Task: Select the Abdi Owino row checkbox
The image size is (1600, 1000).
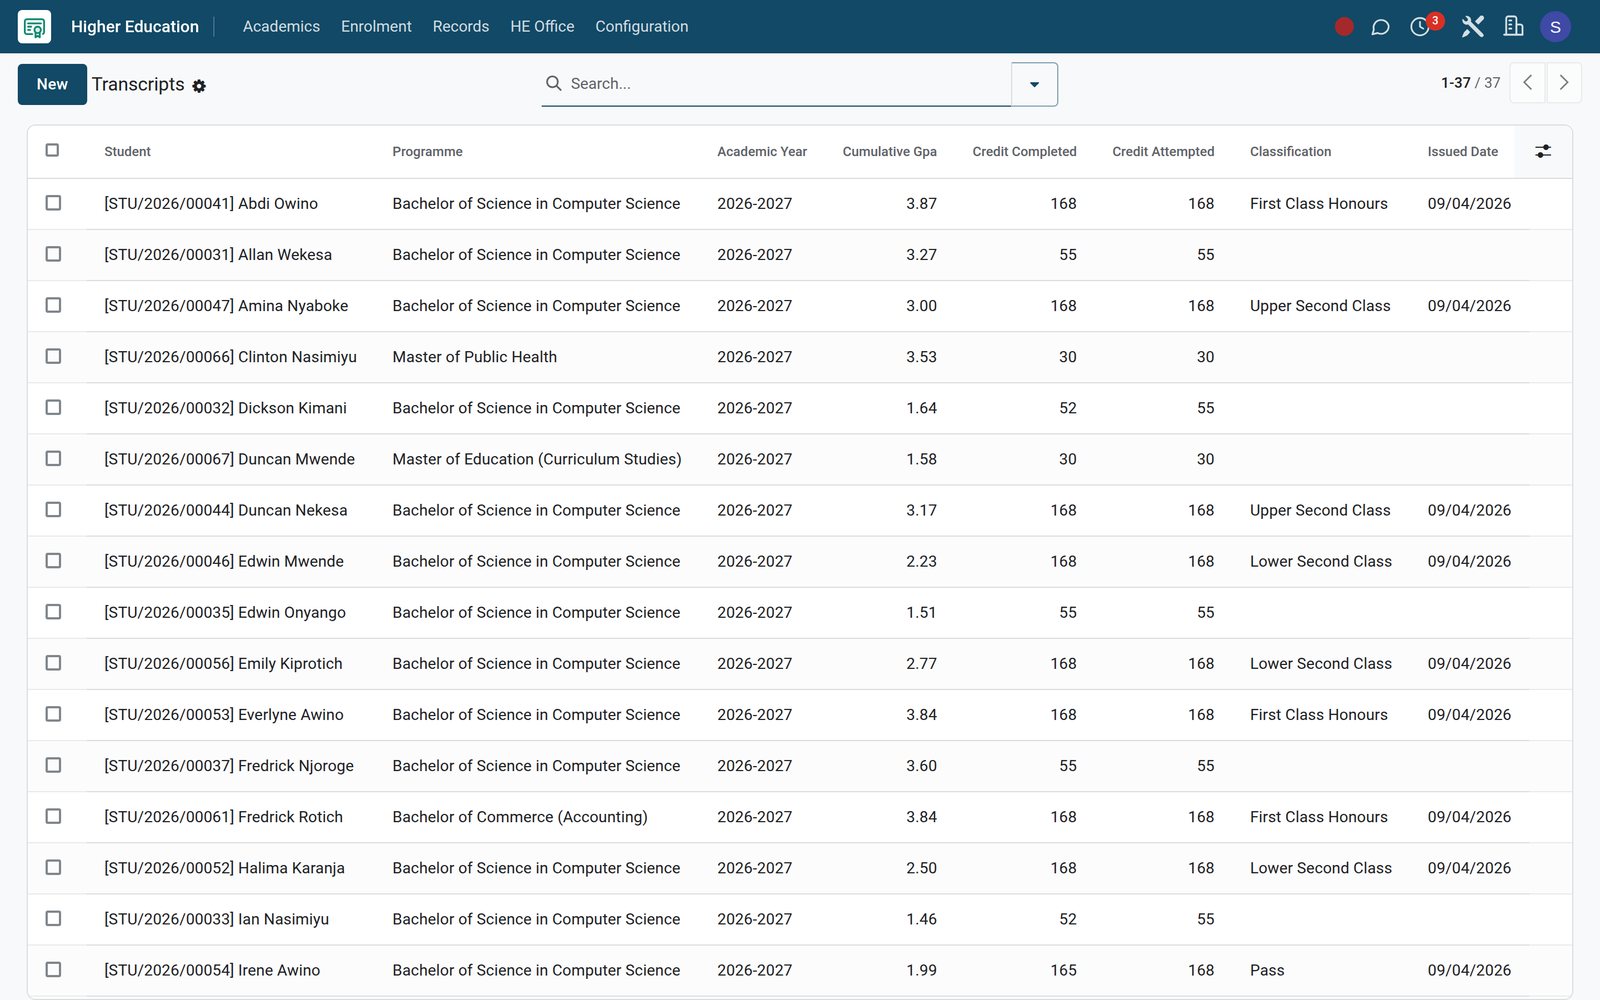Action: (x=53, y=203)
